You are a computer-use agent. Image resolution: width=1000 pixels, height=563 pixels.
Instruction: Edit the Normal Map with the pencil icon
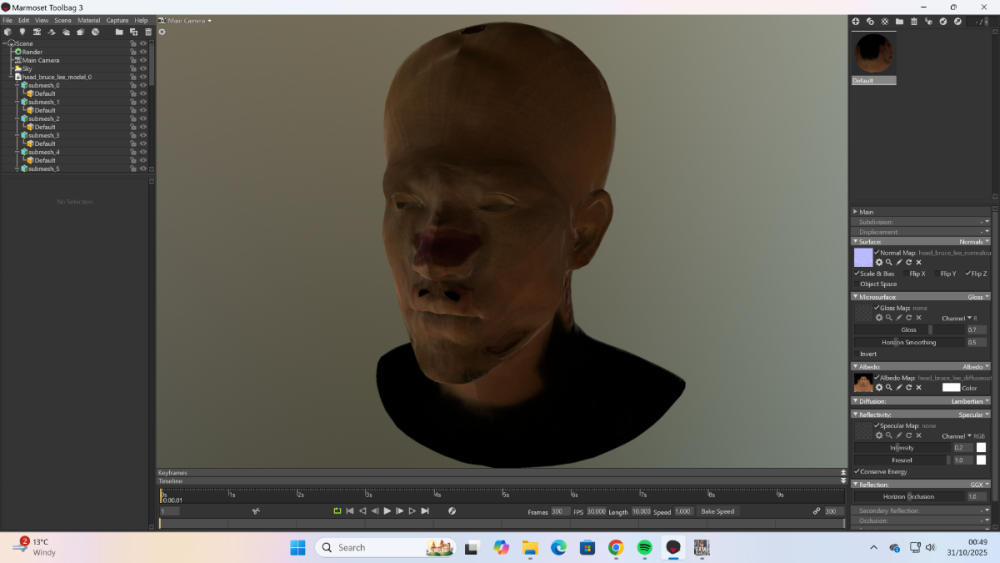point(899,263)
